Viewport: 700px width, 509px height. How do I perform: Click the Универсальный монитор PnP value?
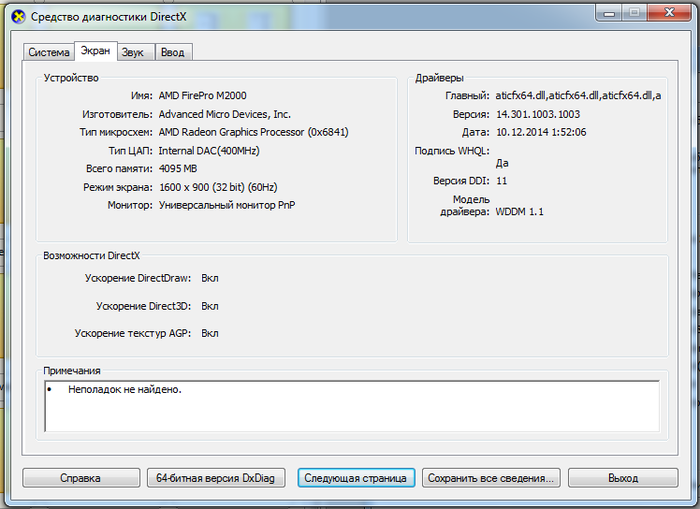pos(227,205)
